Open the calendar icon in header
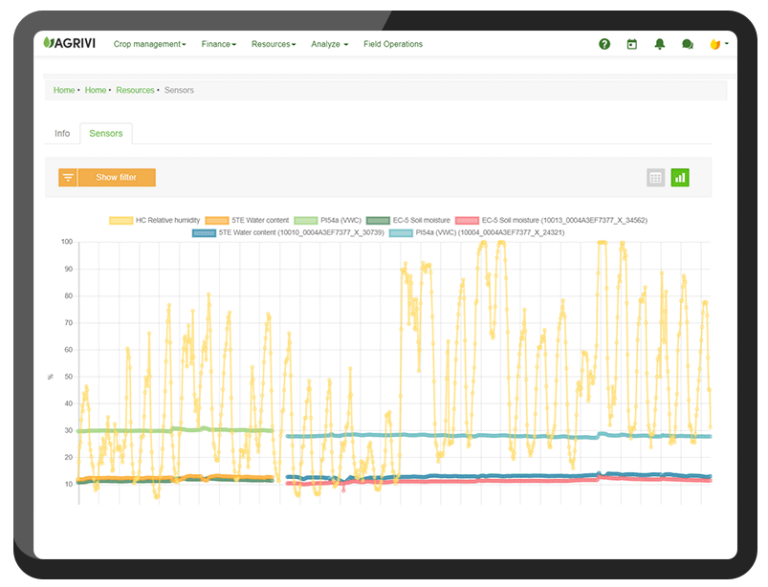The height and width of the screenshot is (587, 768). pyautogui.click(x=632, y=44)
